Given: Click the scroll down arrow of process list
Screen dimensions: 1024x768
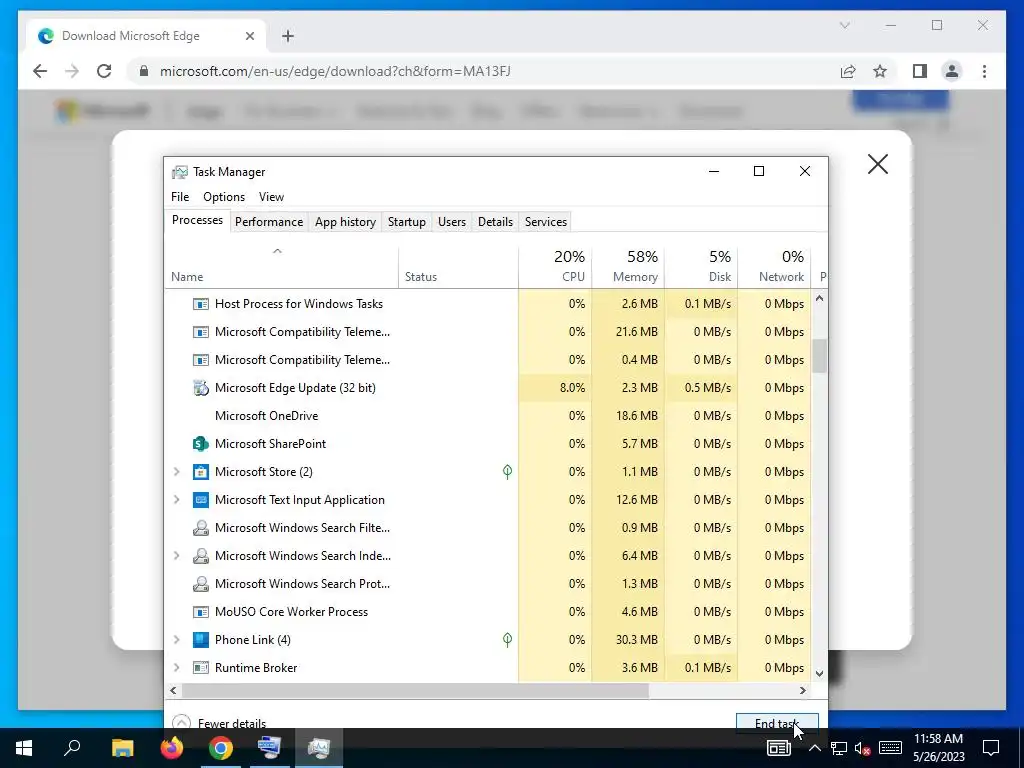Looking at the screenshot, I should coord(819,673).
